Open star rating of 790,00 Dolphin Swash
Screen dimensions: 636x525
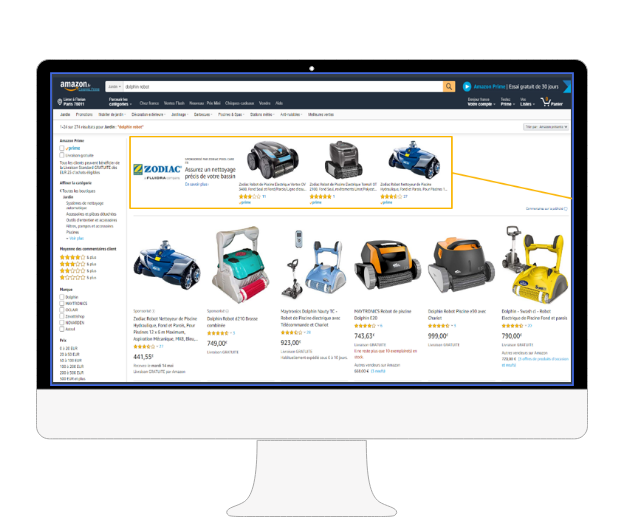pyautogui.click(x=512, y=325)
